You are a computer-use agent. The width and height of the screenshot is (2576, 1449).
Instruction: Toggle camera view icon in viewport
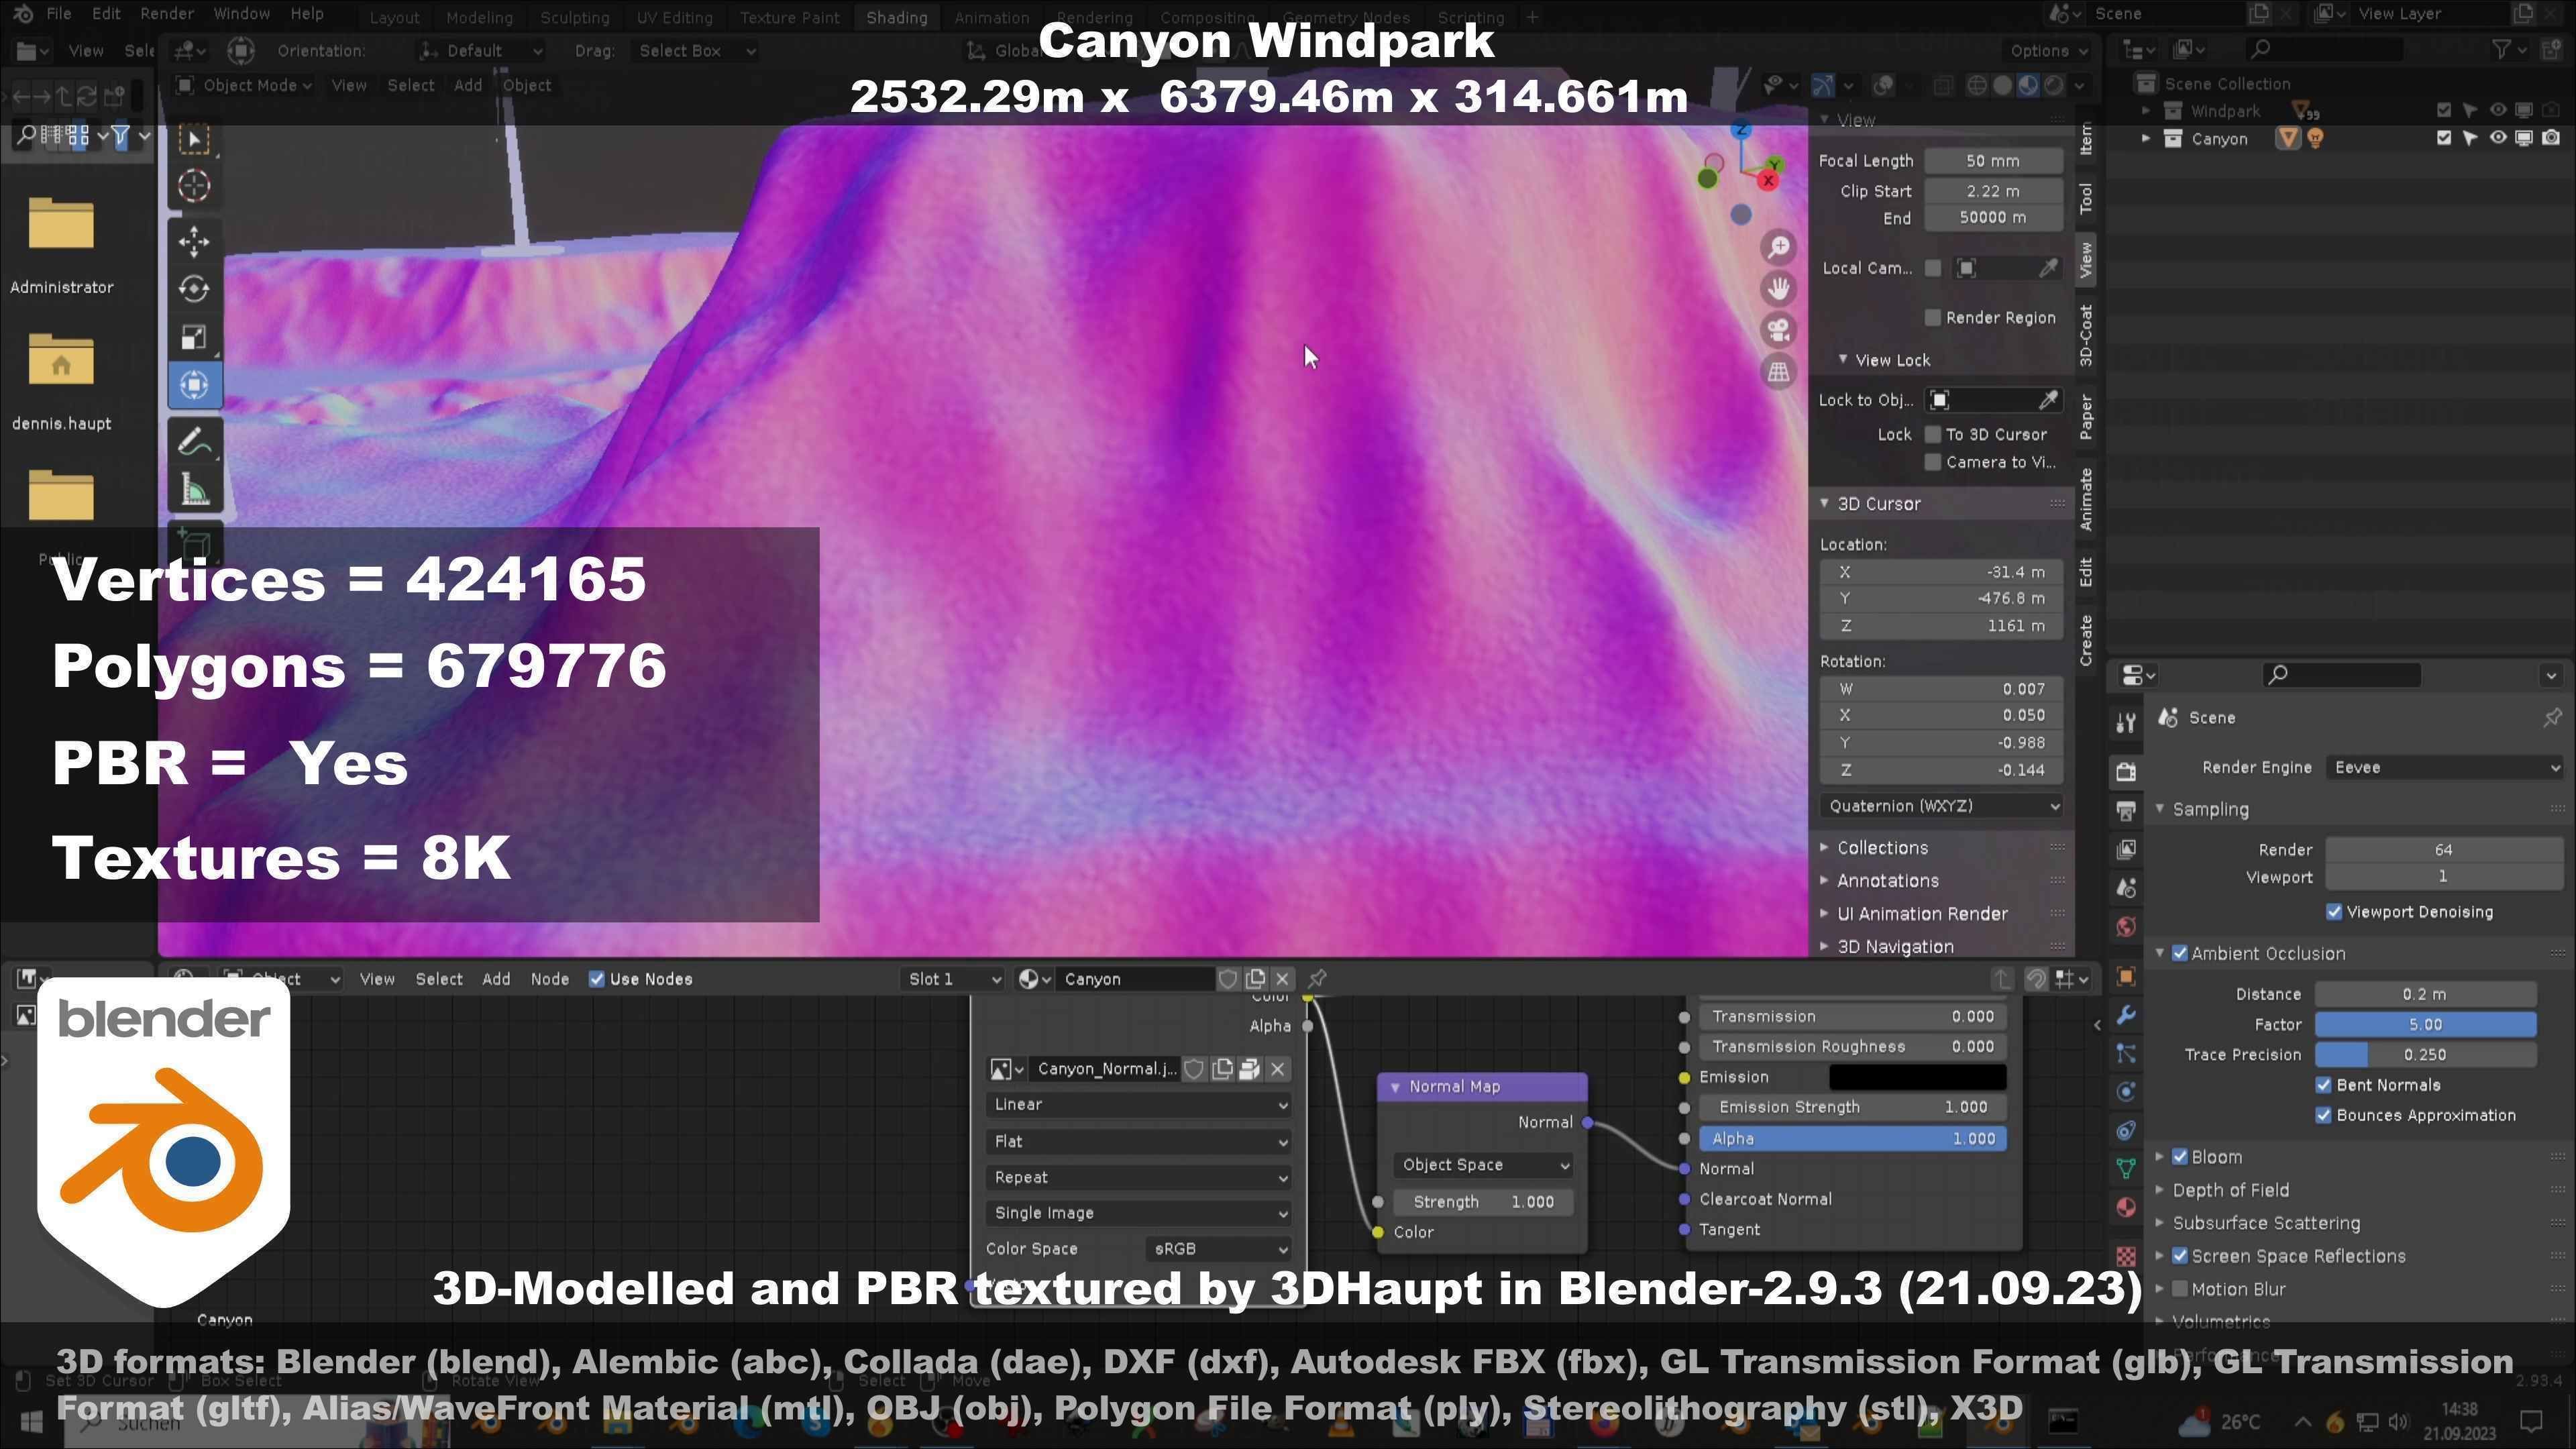pos(1778,330)
